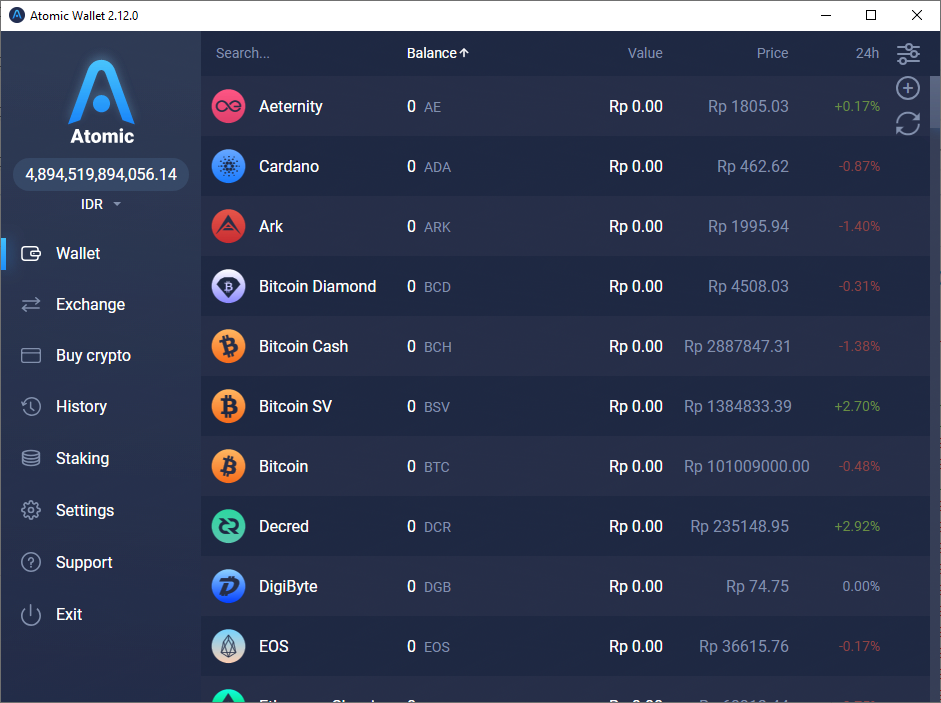This screenshot has width=941, height=703.
Task: Click the Bitcoin Diamond coin icon
Action: [229, 286]
